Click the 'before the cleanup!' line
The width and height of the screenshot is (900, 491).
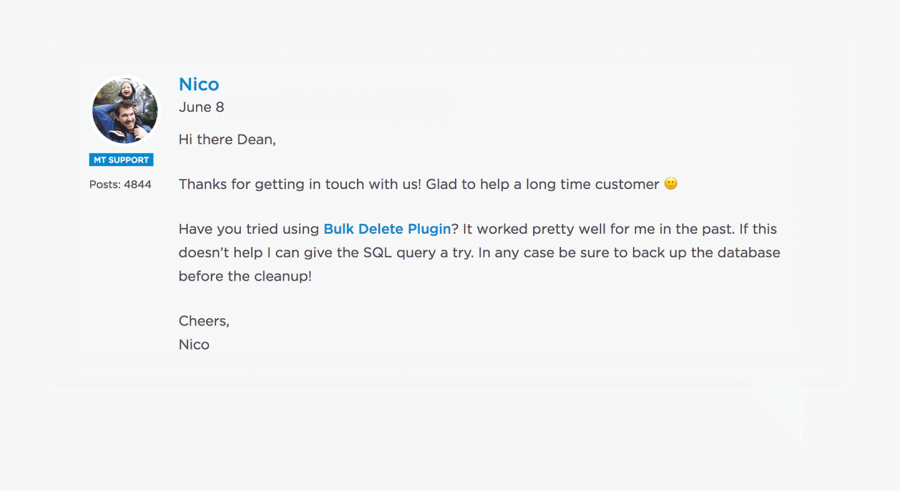click(245, 276)
